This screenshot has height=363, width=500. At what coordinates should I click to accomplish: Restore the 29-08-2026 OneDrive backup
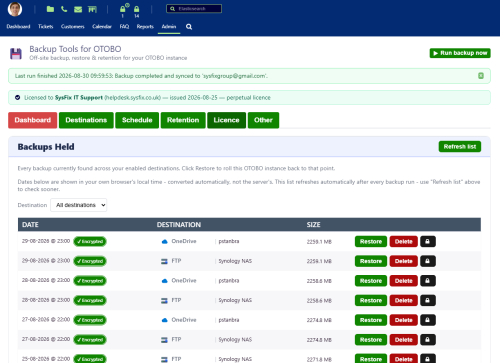(371, 241)
